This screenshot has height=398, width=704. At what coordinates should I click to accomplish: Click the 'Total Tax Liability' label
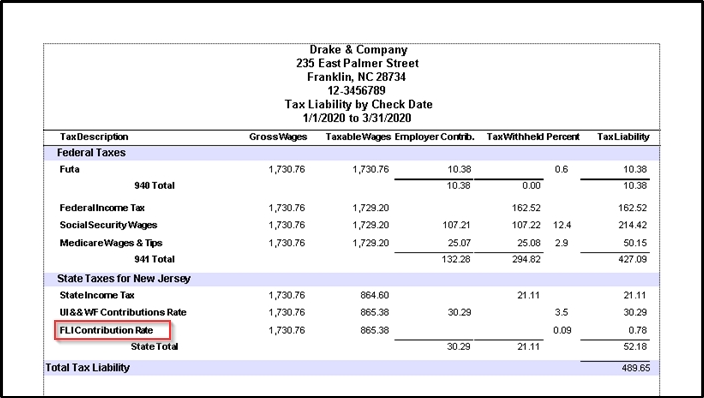pos(88,367)
